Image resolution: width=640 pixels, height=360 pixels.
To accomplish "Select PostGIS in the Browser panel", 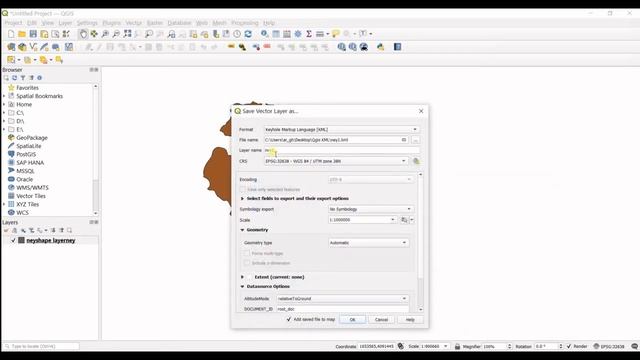I will click(26, 154).
